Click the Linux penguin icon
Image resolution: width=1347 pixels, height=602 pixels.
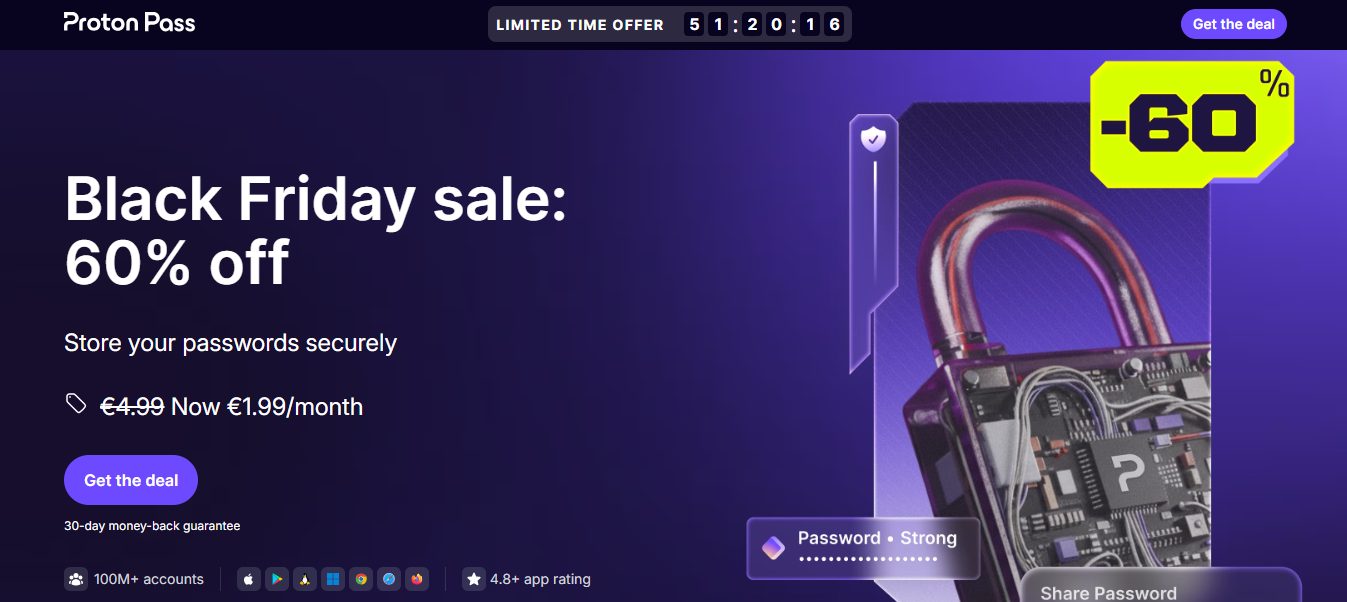click(x=304, y=579)
